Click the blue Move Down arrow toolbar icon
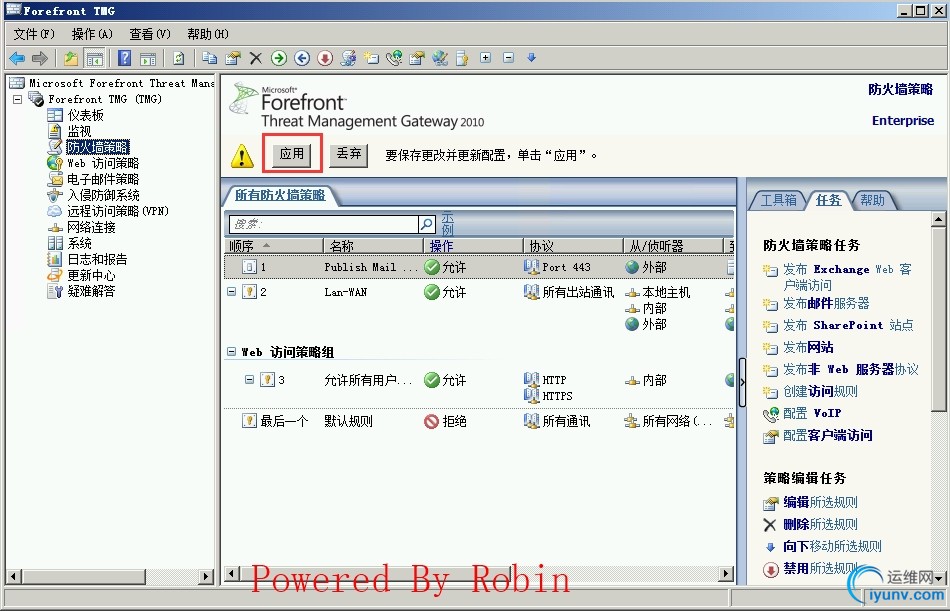 [531, 58]
